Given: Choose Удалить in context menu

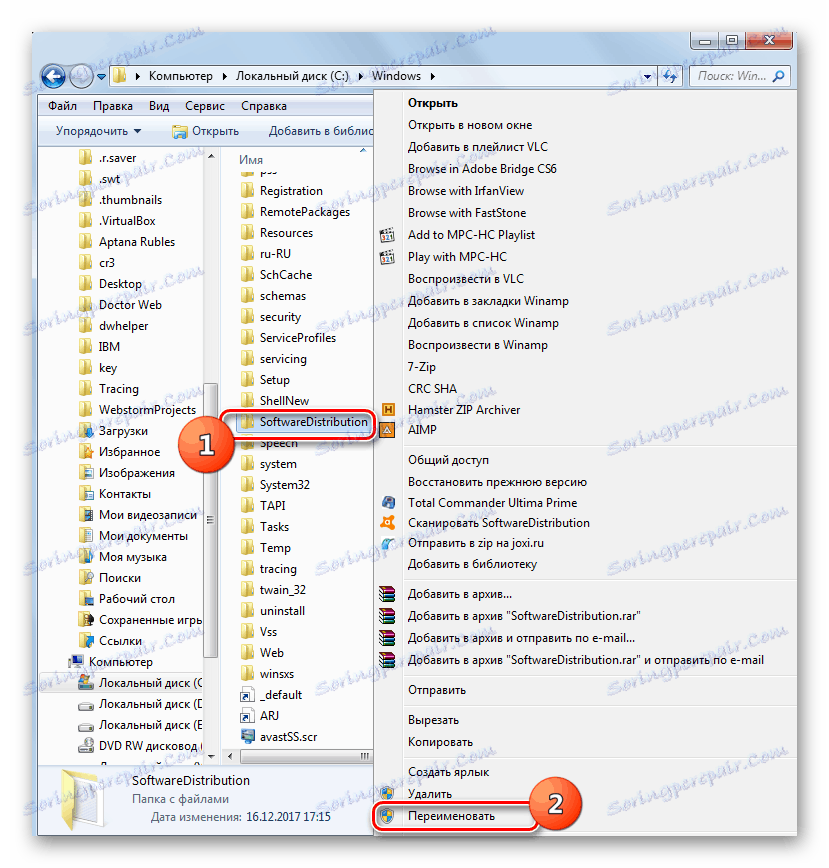Looking at the screenshot, I should 430,794.
